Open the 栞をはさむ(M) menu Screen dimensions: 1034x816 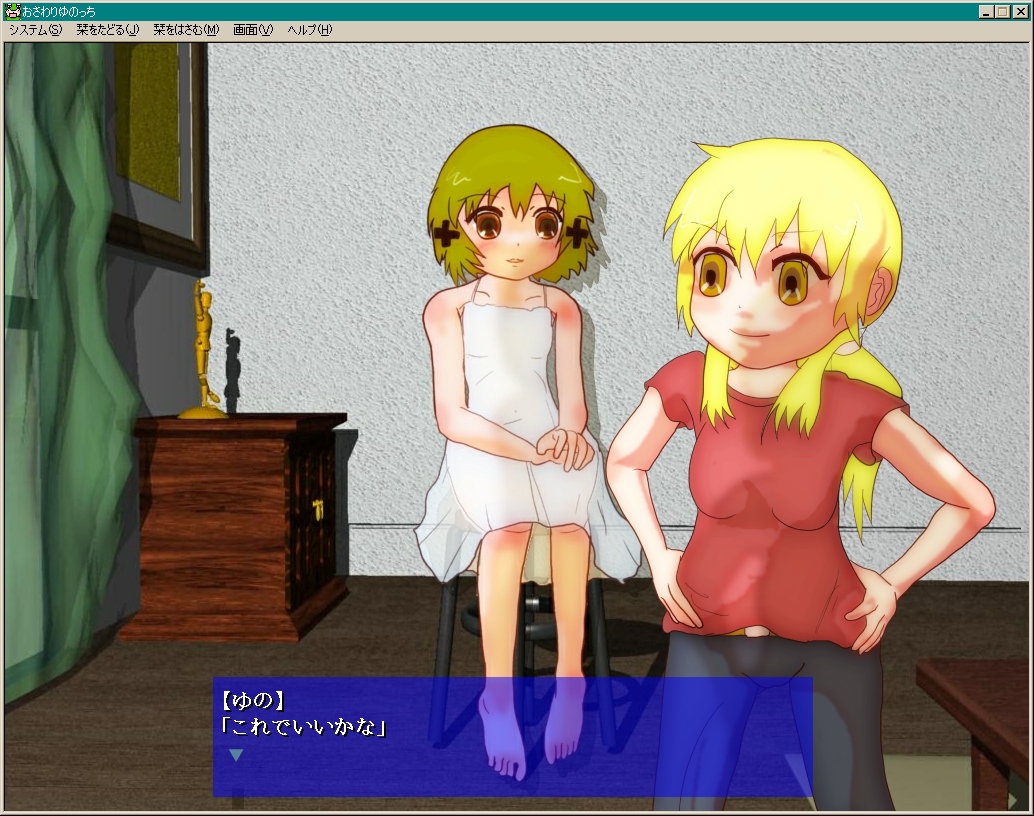pyautogui.click(x=186, y=30)
